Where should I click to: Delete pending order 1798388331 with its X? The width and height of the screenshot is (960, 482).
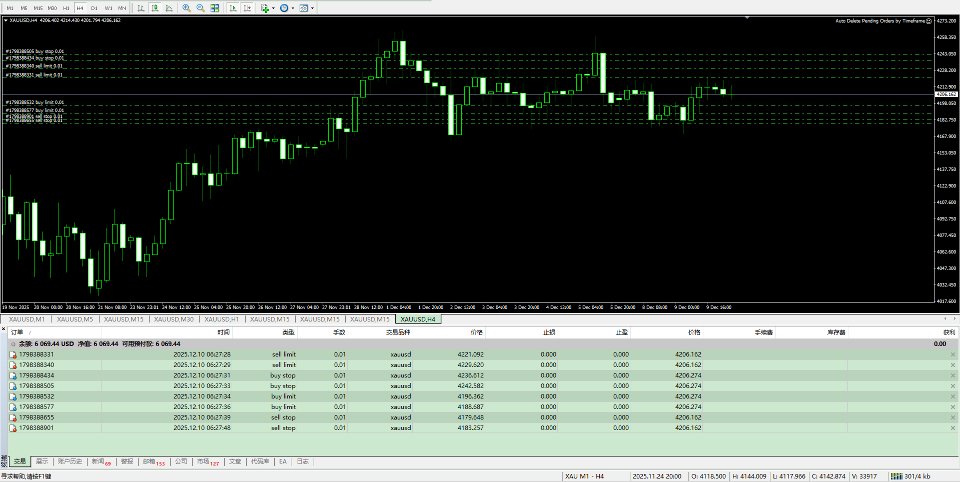[952, 355]
